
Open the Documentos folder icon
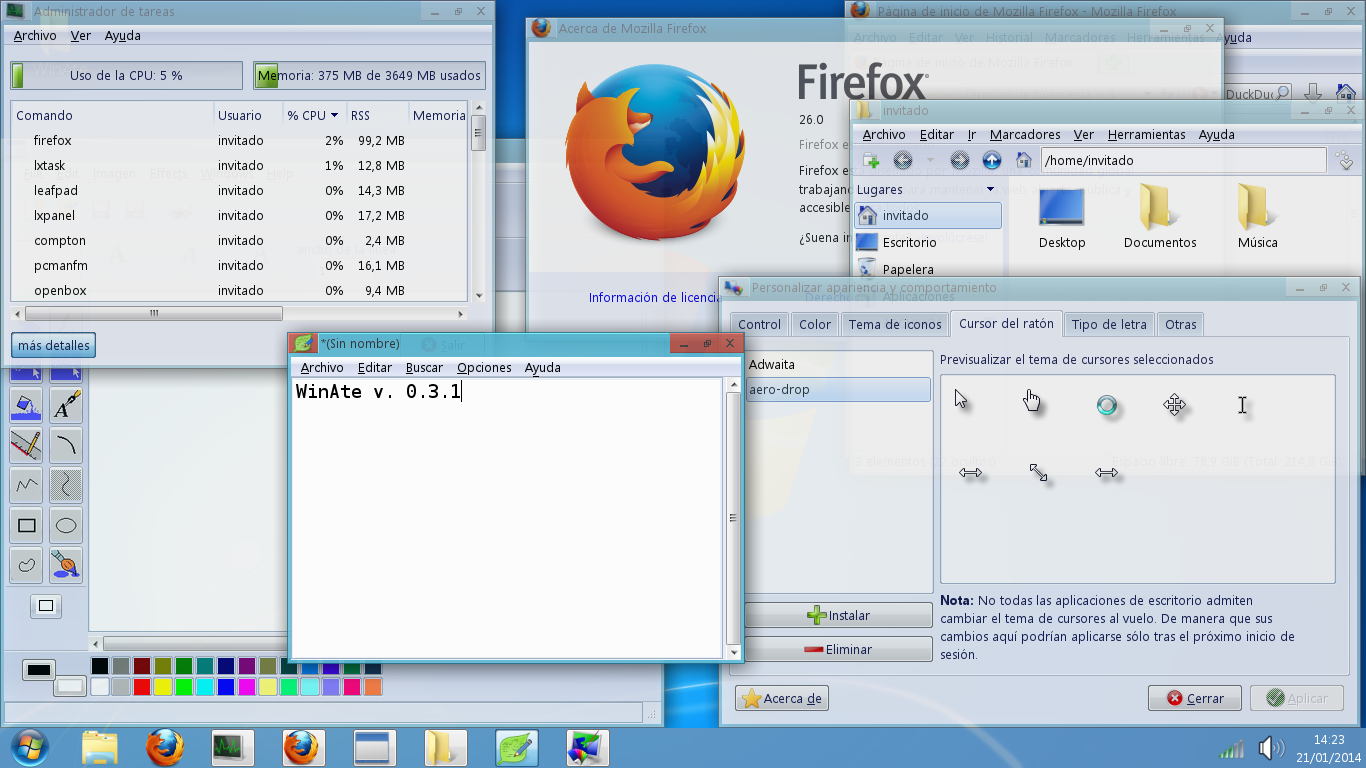(1160, 216)
